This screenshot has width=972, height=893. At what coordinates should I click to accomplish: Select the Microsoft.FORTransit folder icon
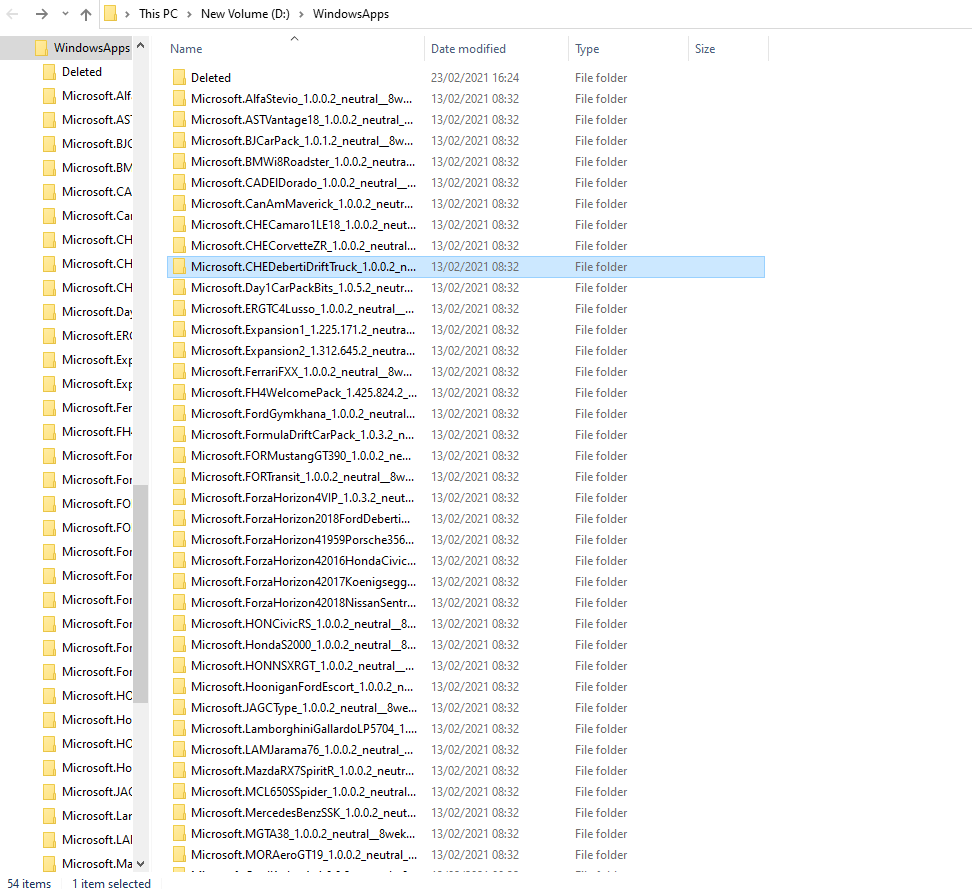[179, 477]
